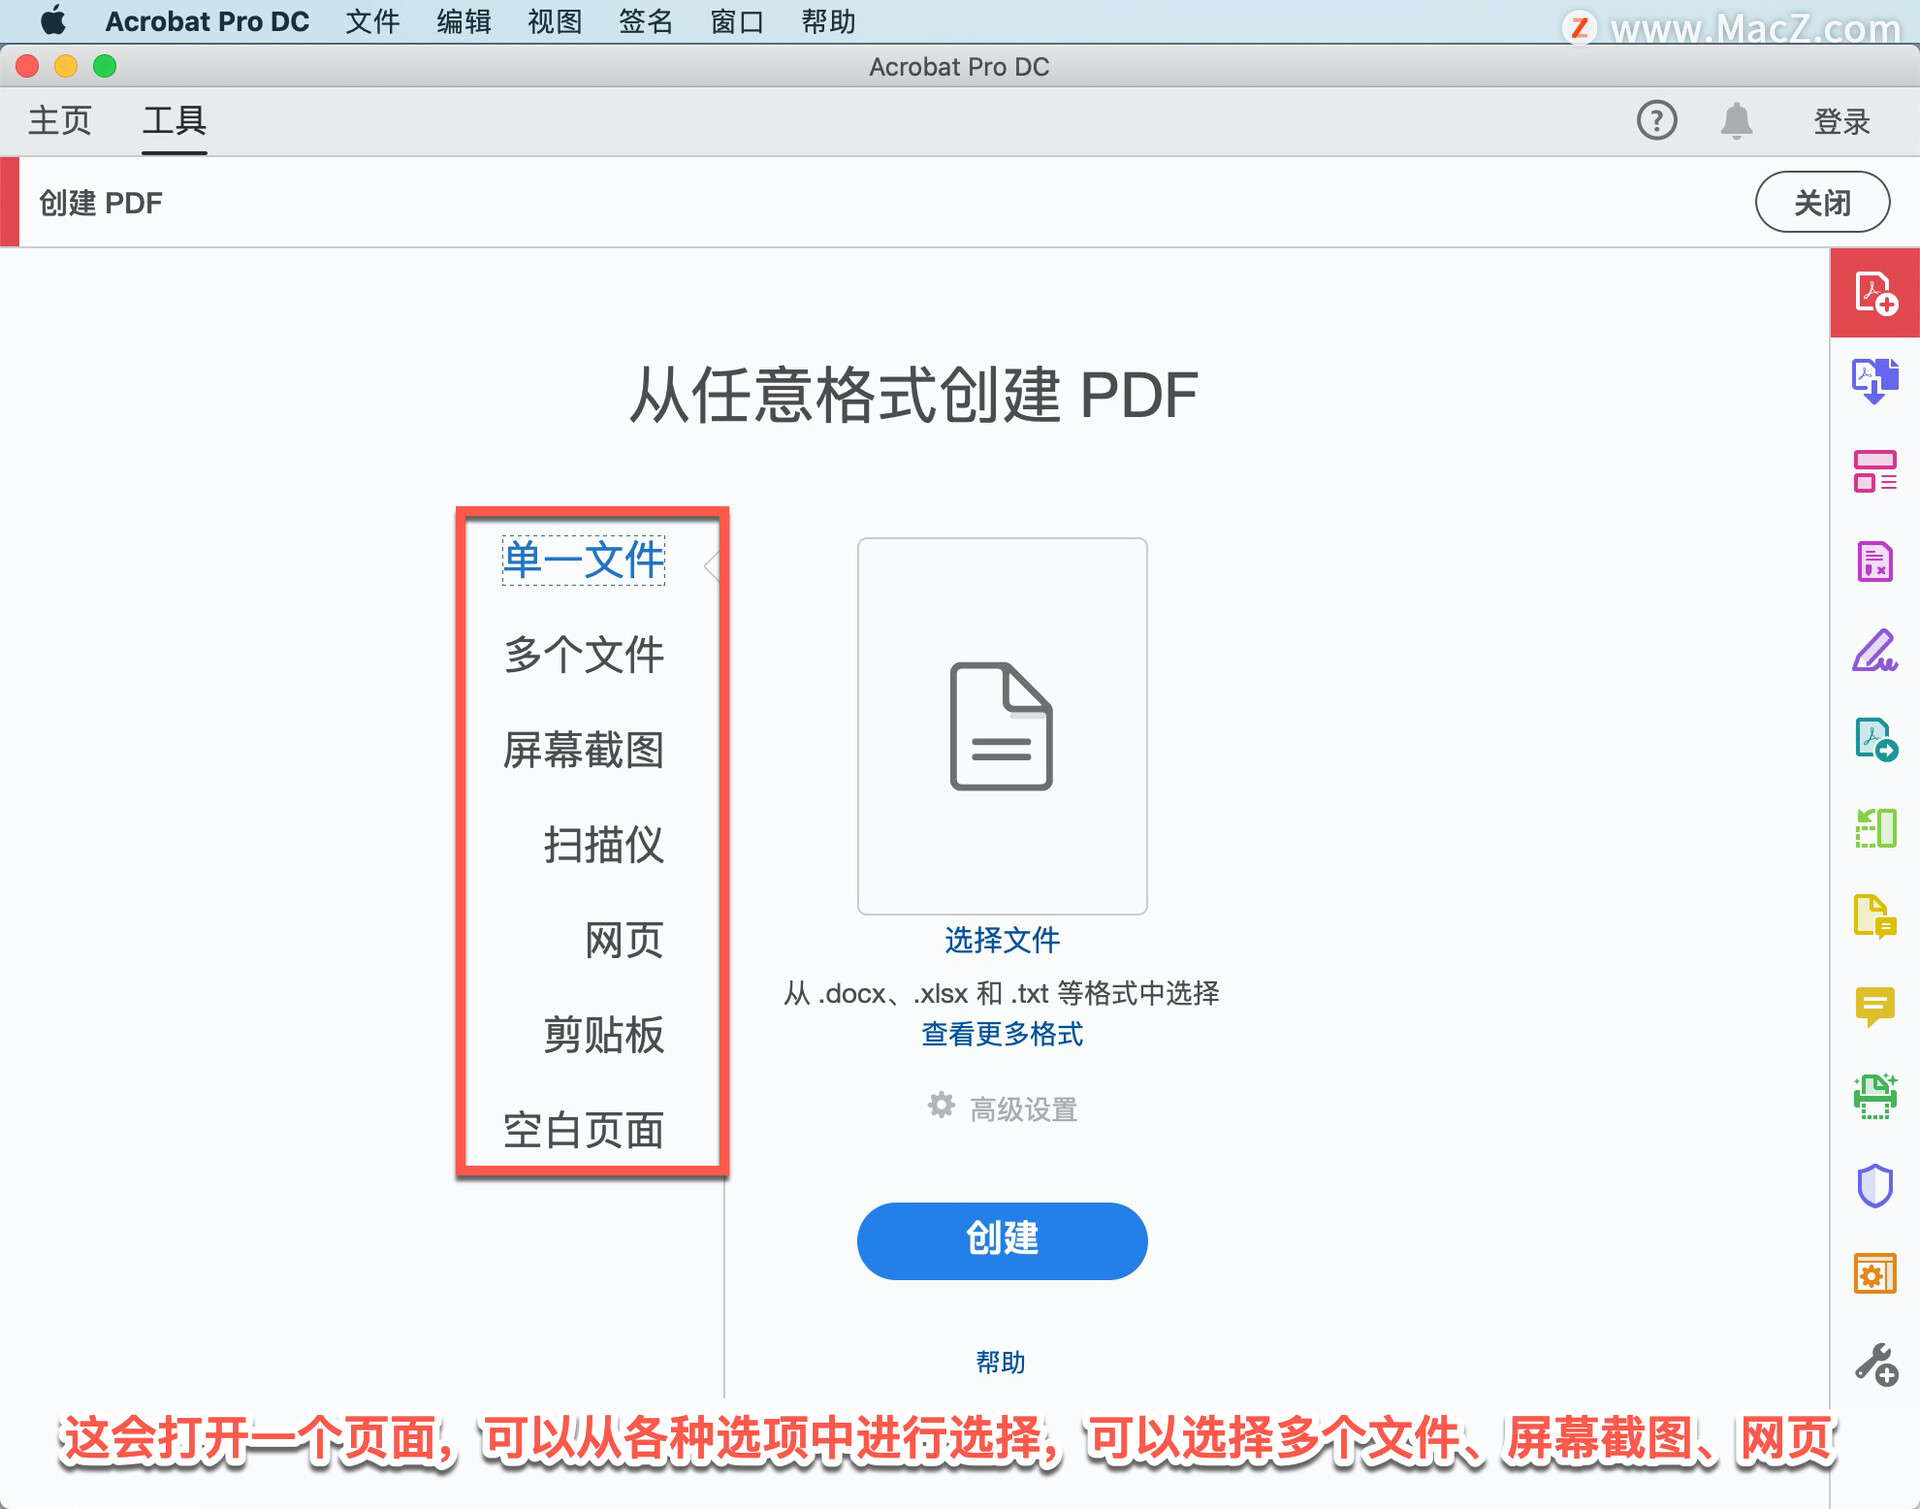Open the Protect shield icon
1920x1509 pixels.
point(1875,1186)
